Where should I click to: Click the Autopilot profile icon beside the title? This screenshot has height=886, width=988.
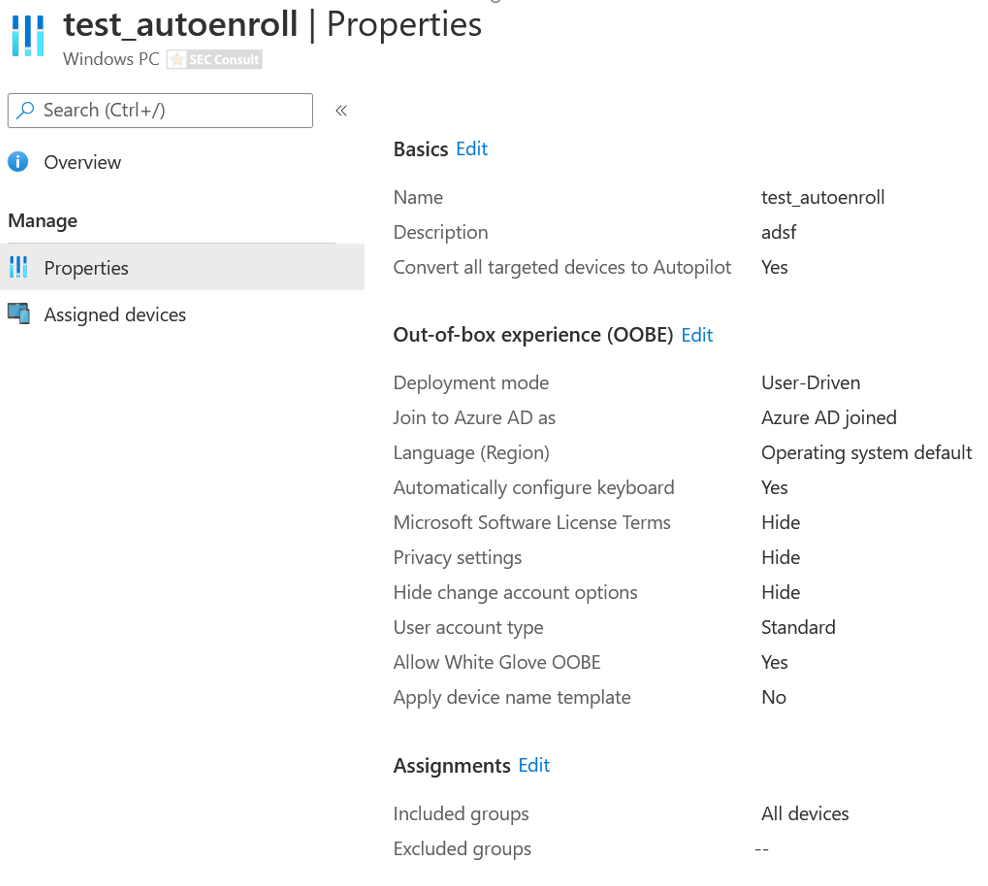[25, 36]
